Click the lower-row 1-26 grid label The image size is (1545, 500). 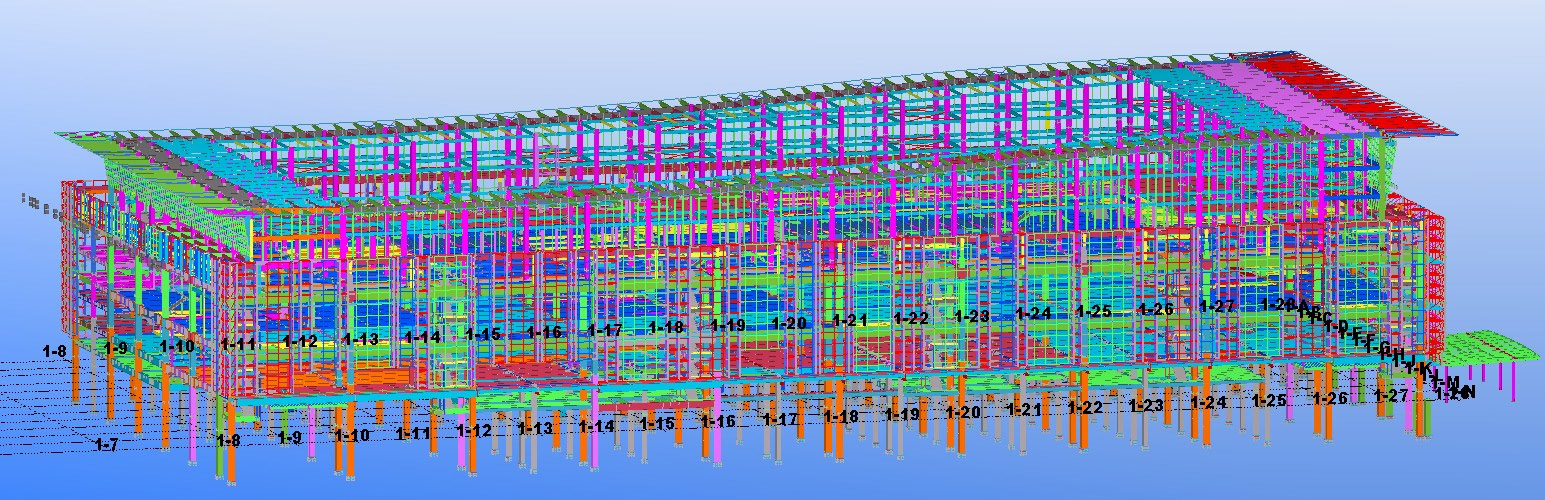tap(1330, 398)
